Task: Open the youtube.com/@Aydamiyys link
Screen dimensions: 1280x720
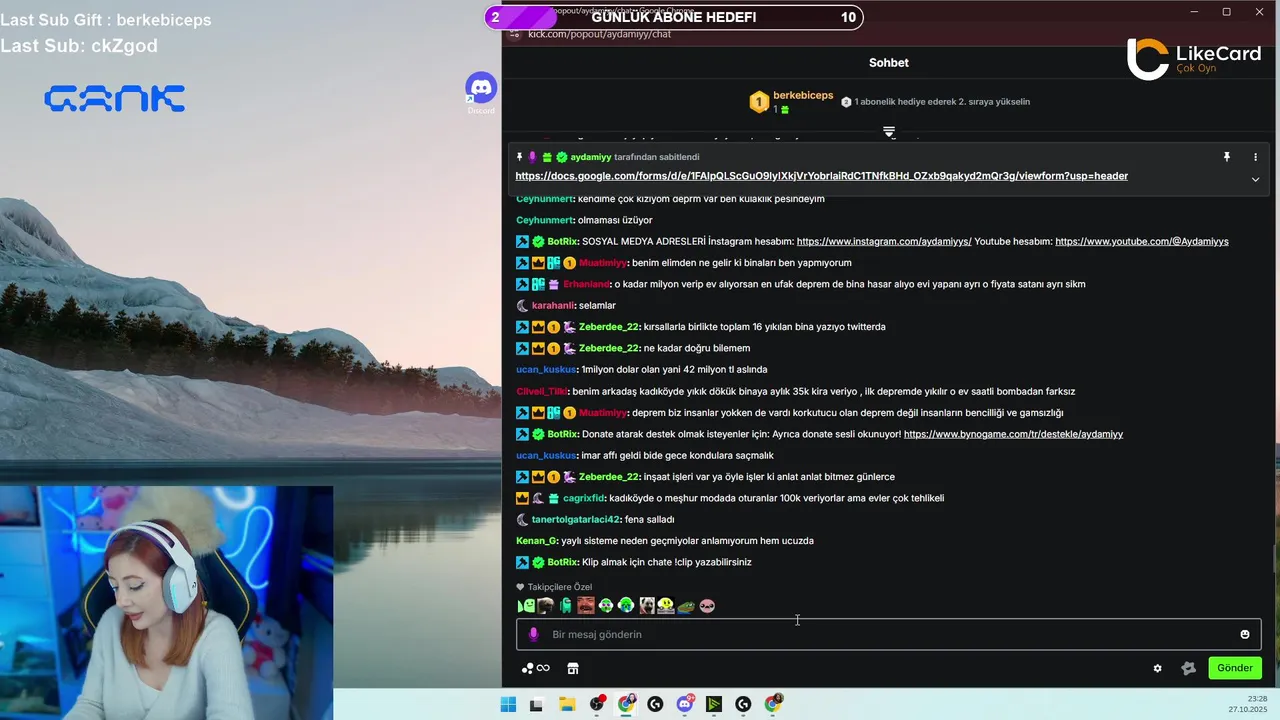Action: point(1142,241)
